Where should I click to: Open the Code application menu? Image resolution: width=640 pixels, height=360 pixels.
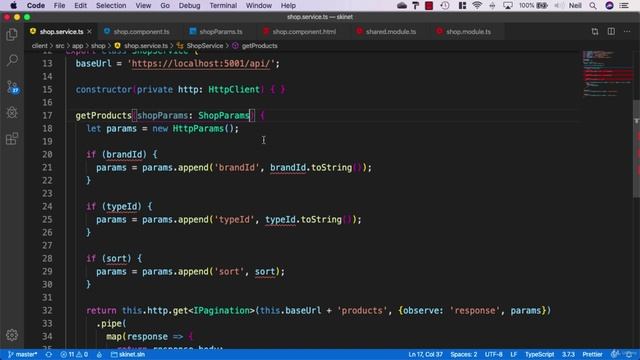pyautogui.click(x=36, y=5)
